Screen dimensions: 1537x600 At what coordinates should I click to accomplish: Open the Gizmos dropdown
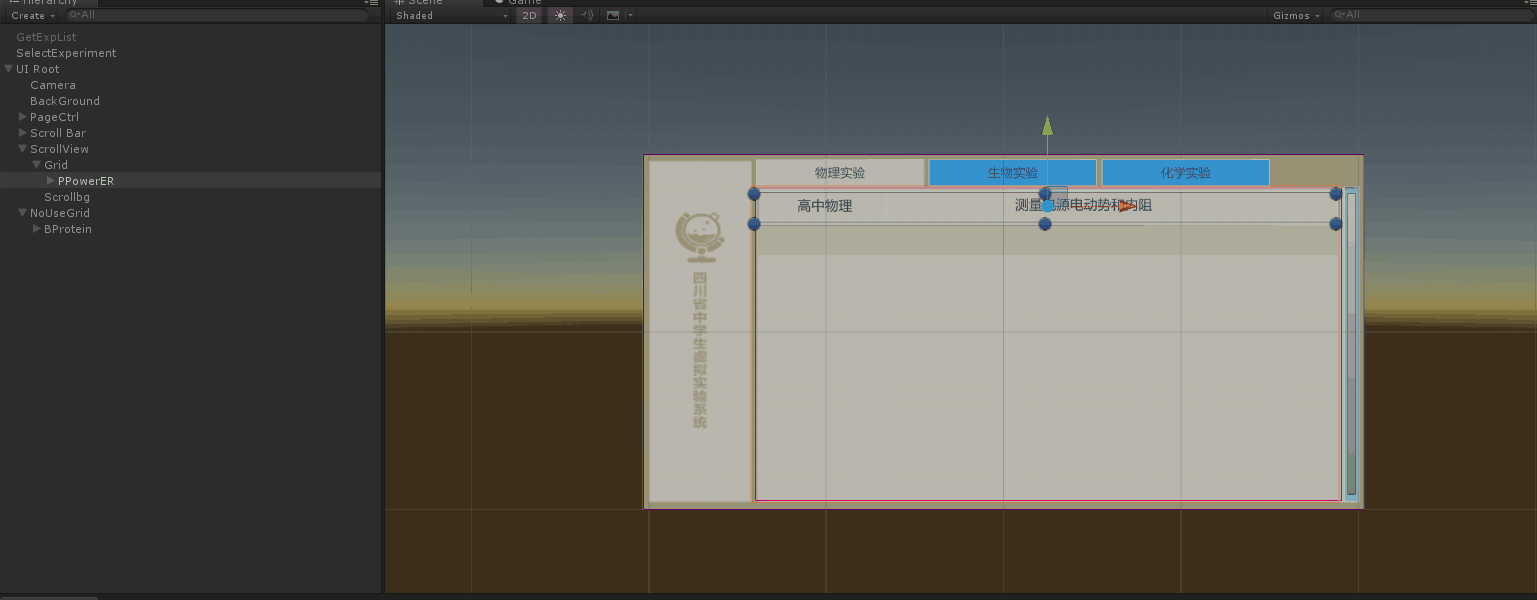[1296, 15]
